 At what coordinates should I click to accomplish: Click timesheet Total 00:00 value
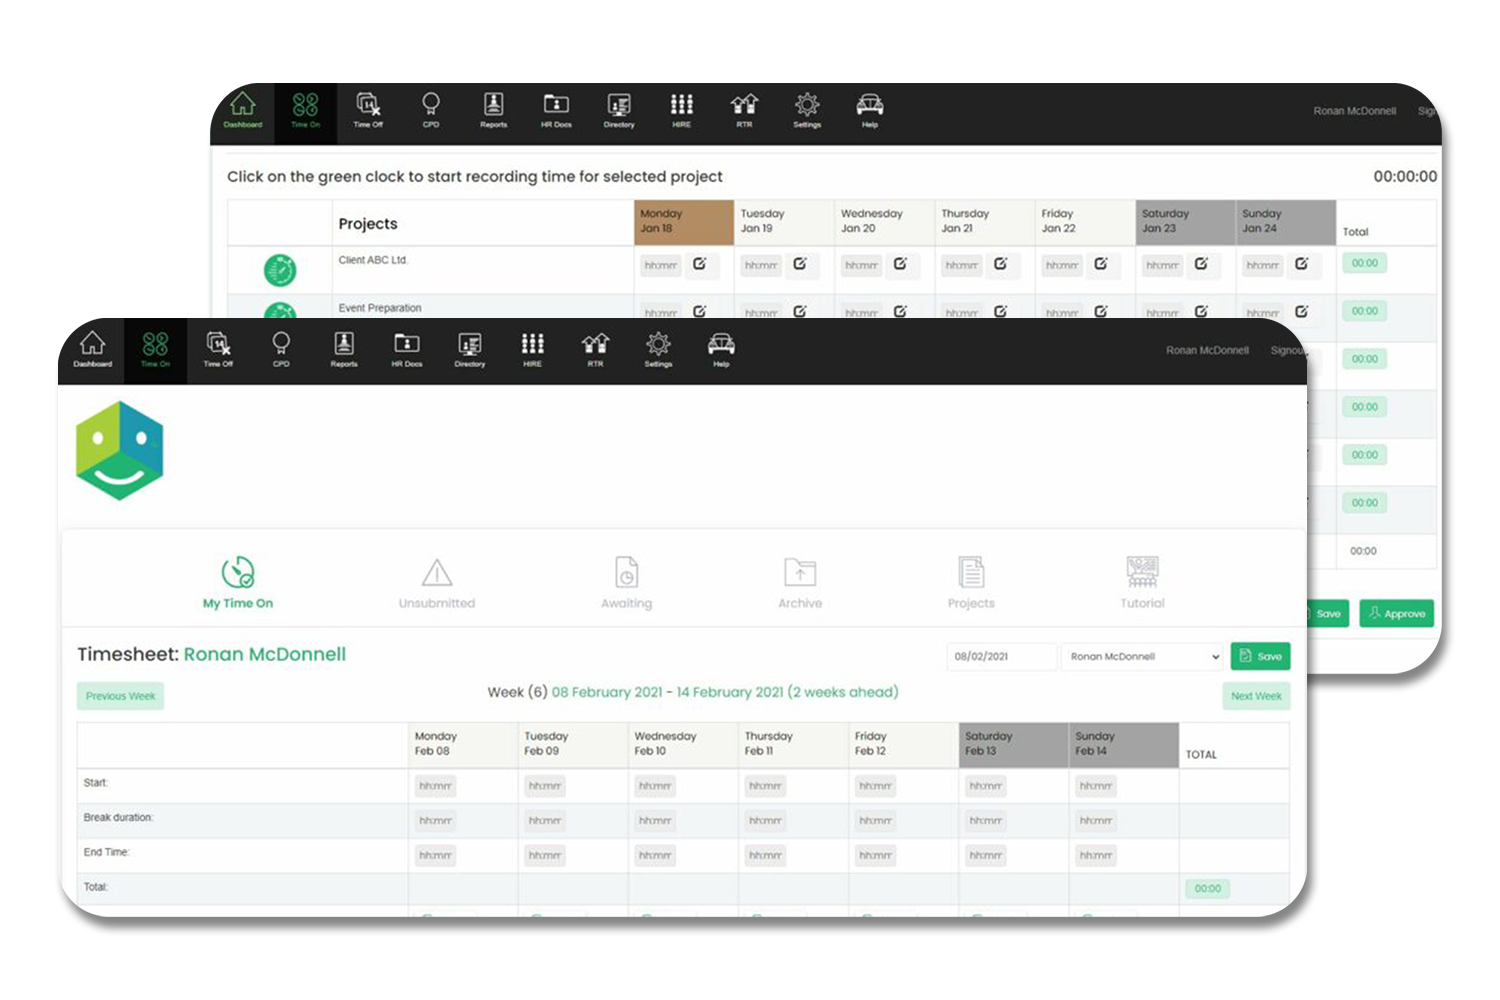point(1207,888)
